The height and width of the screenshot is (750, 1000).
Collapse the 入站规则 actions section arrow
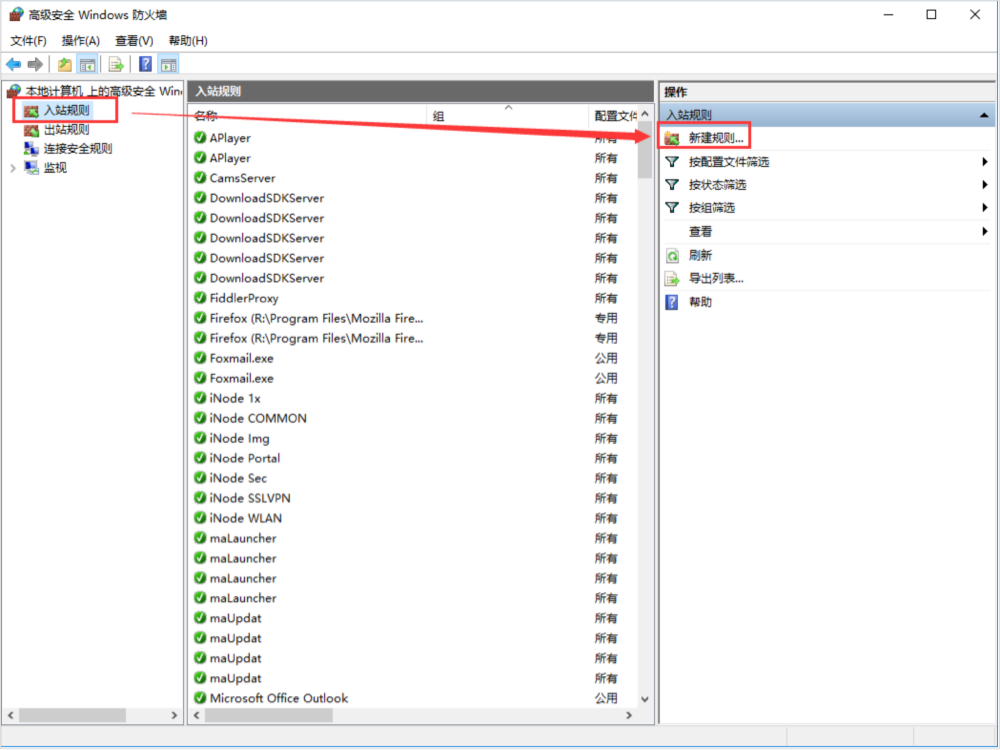pos(984,115)
